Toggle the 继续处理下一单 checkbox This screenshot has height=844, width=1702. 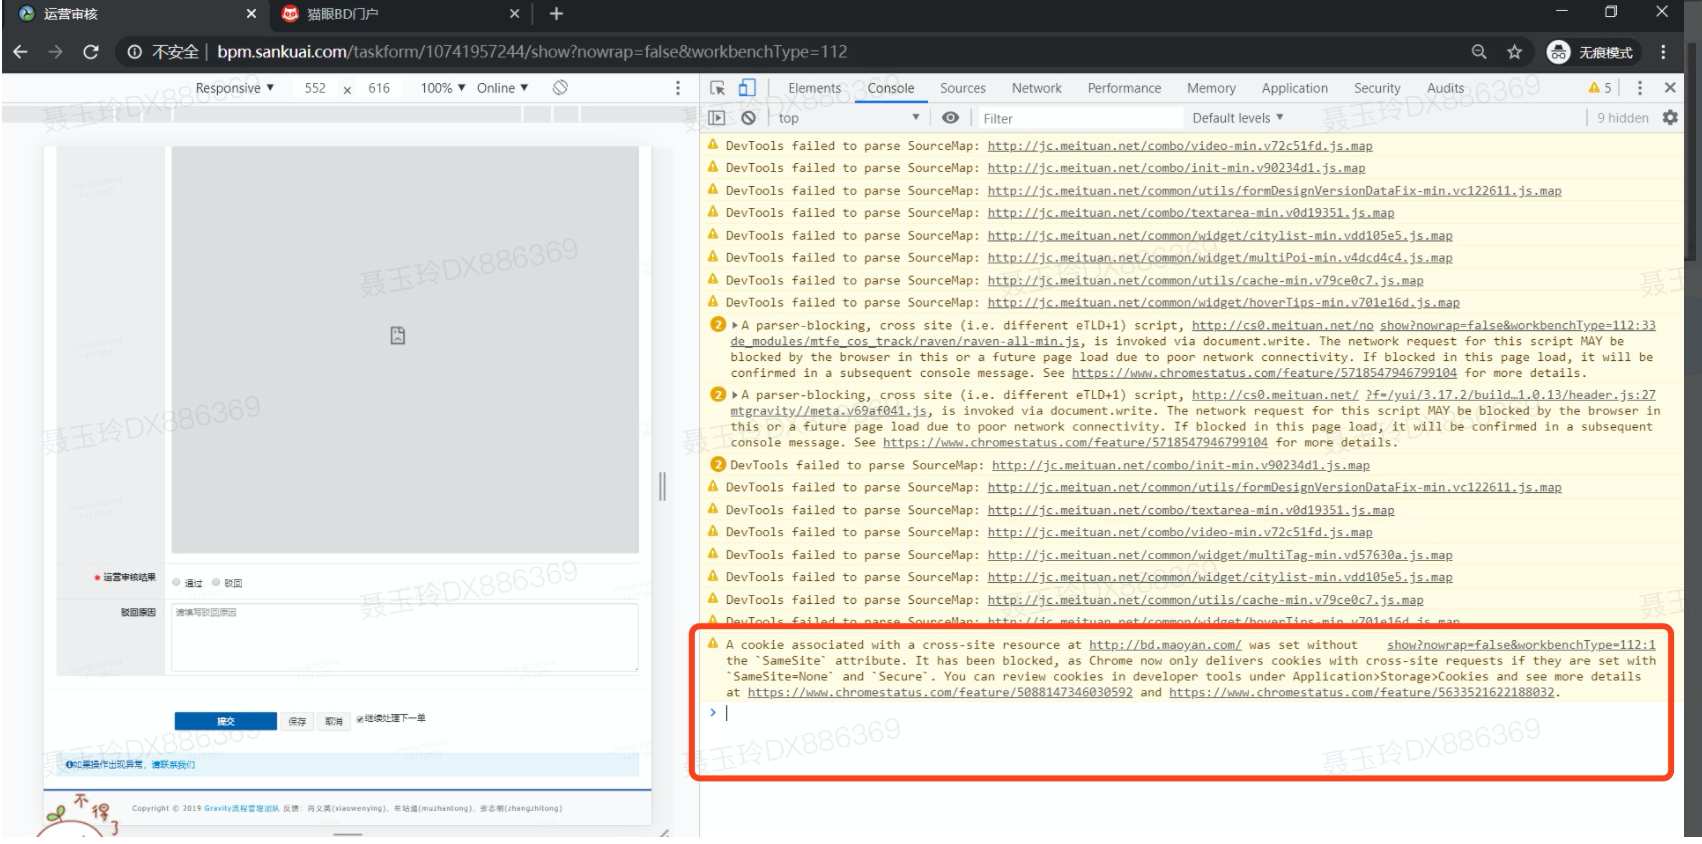click(x=360, y=719)
